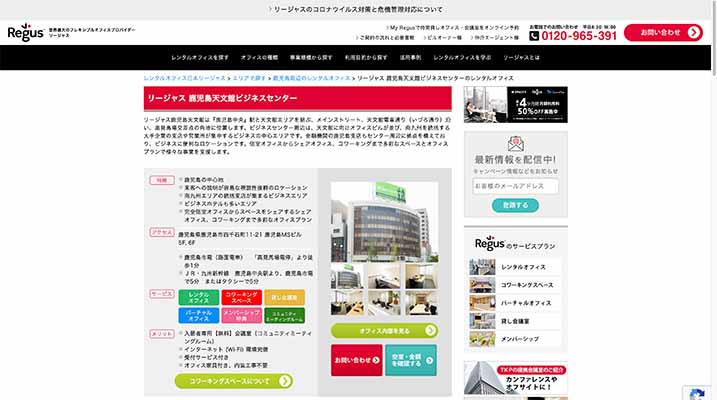Open オフィスの種類 menu item

pos(259,58)
